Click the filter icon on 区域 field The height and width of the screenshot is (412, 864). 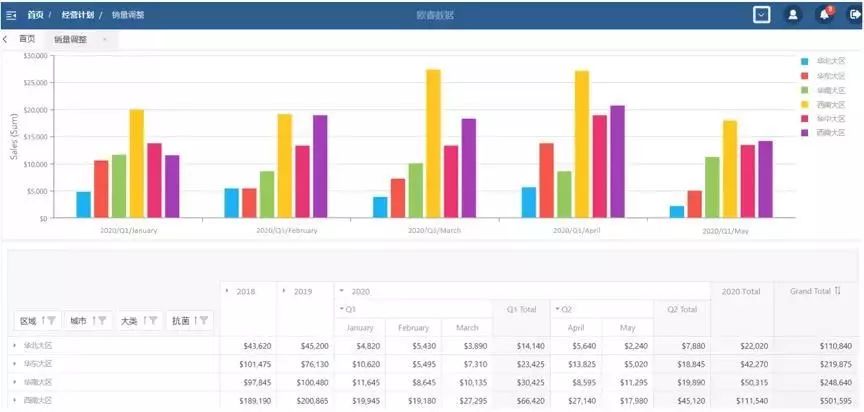tap(50, 321)
